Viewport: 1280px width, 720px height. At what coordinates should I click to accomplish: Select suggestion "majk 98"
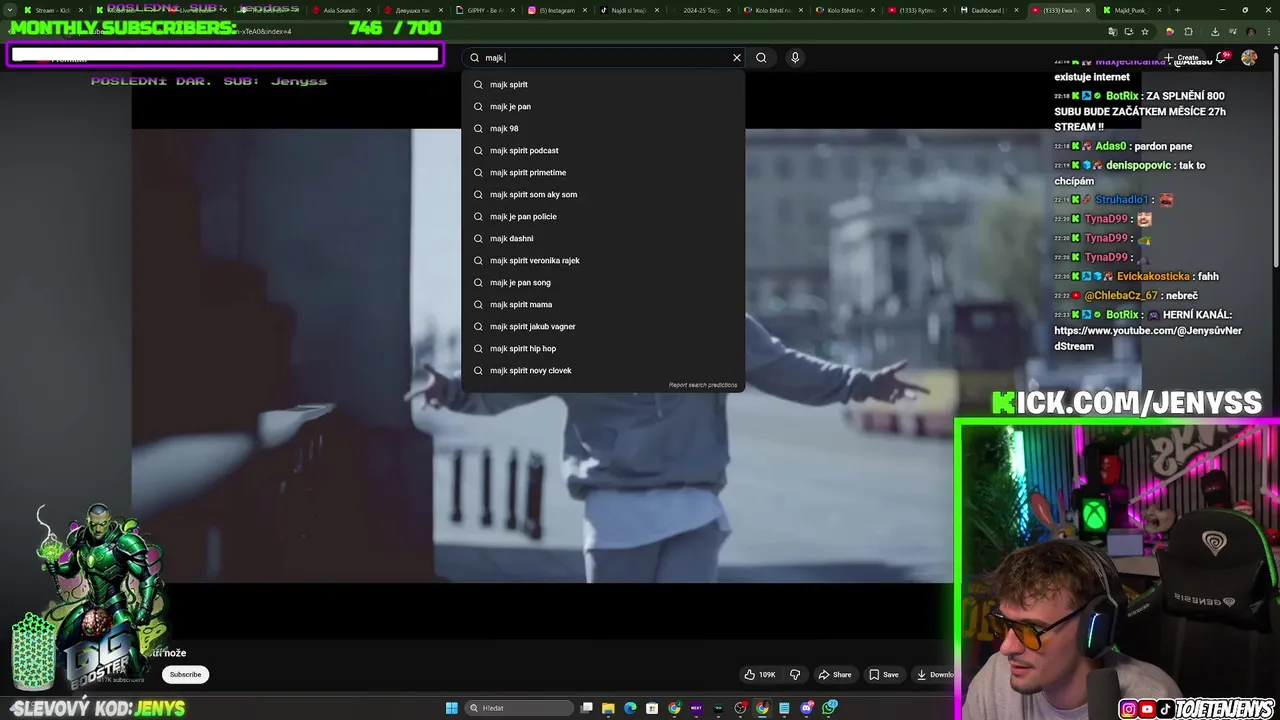(x=603, y=128)
